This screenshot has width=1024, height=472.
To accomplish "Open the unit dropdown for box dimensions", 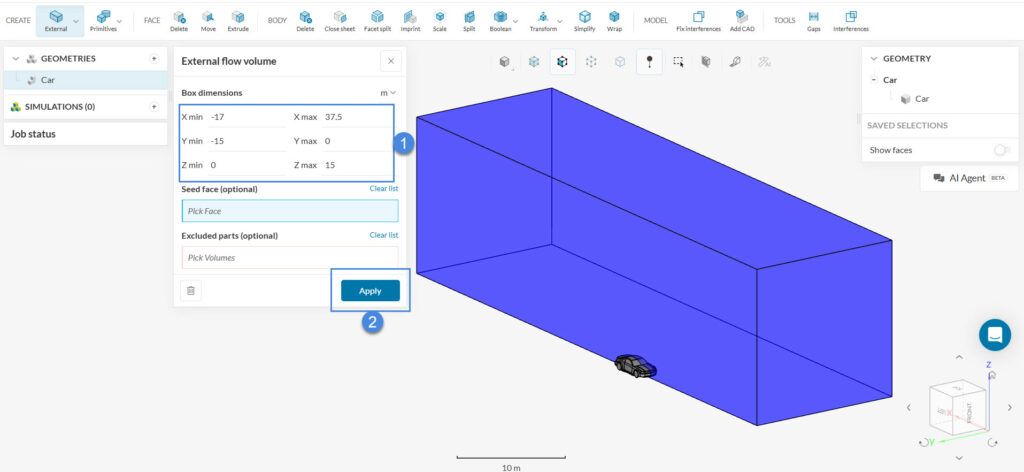I will 388,93.
